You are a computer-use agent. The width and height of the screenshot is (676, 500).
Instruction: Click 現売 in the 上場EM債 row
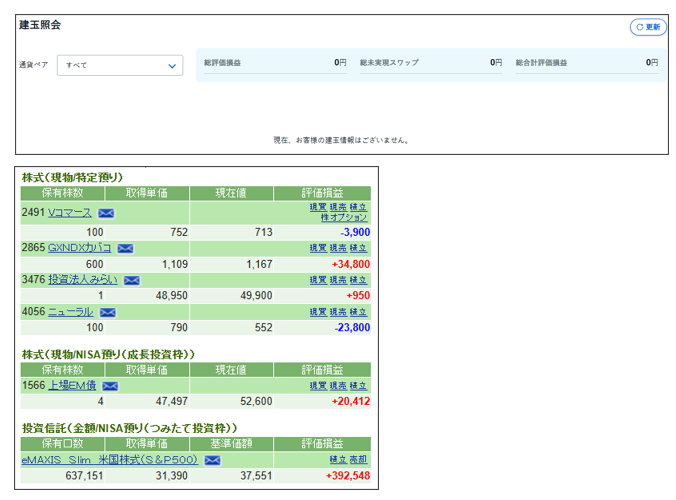point(338,386)
